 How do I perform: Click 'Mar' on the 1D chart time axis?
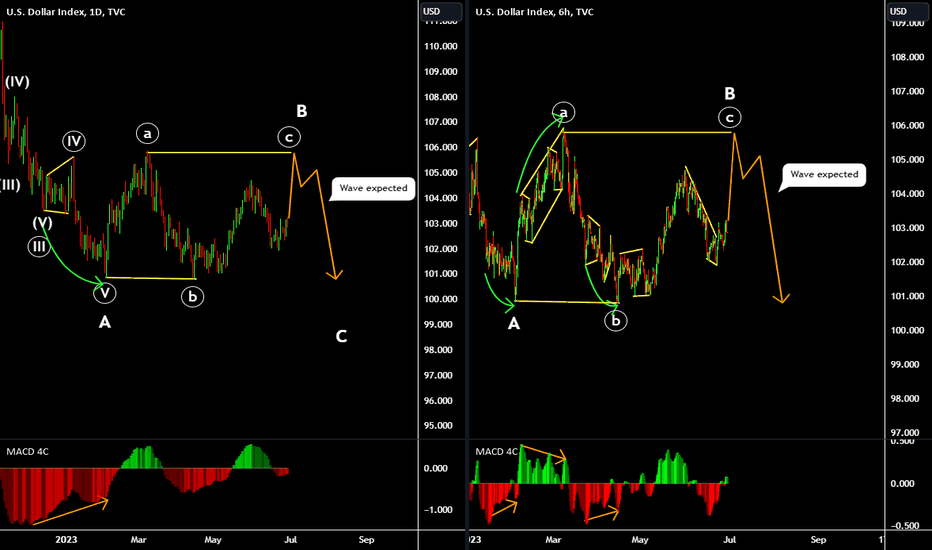tap(138, 540)
